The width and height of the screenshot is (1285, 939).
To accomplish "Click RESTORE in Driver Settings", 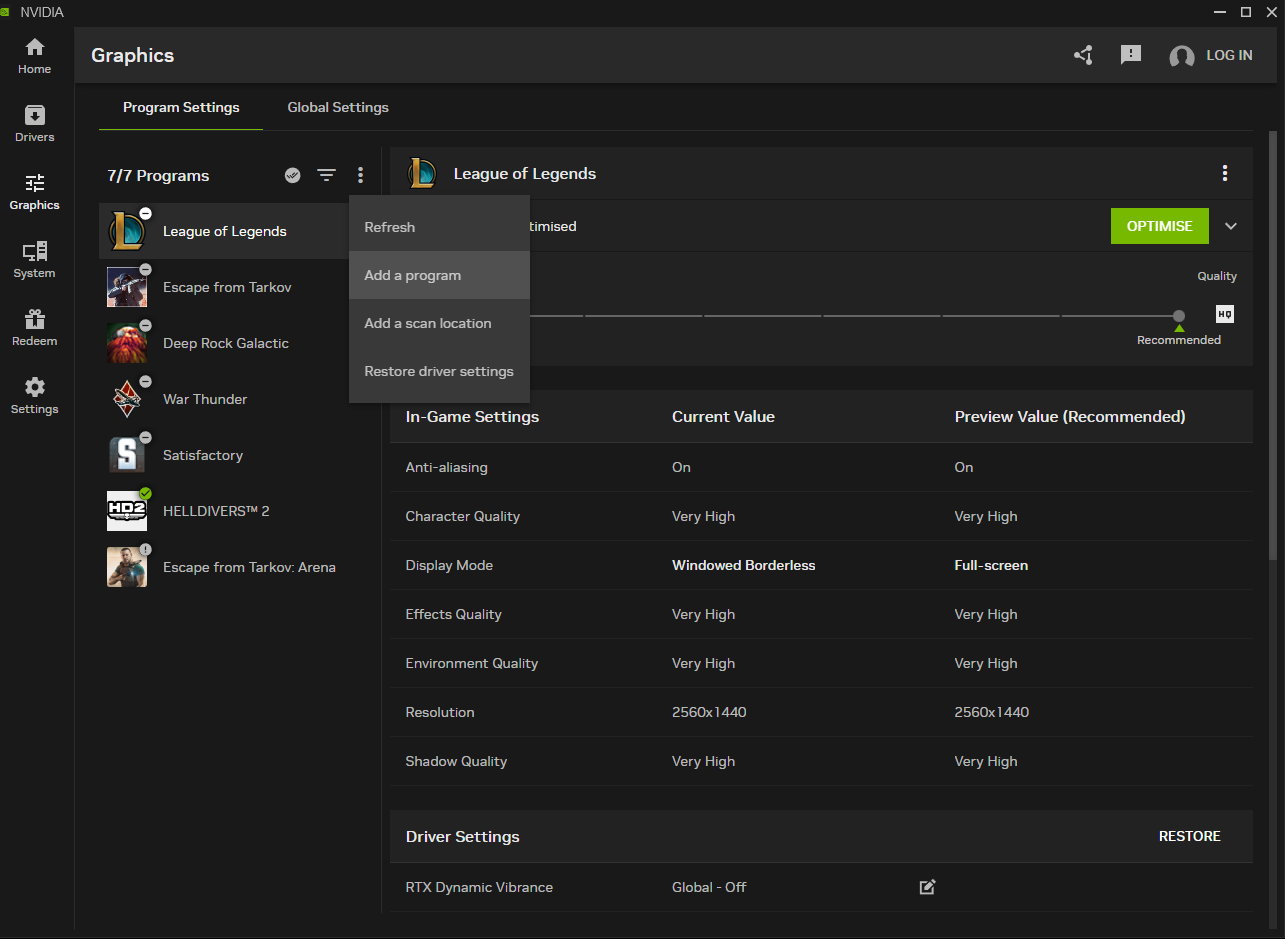I will pyautogui.click(x=1189, y=836).
